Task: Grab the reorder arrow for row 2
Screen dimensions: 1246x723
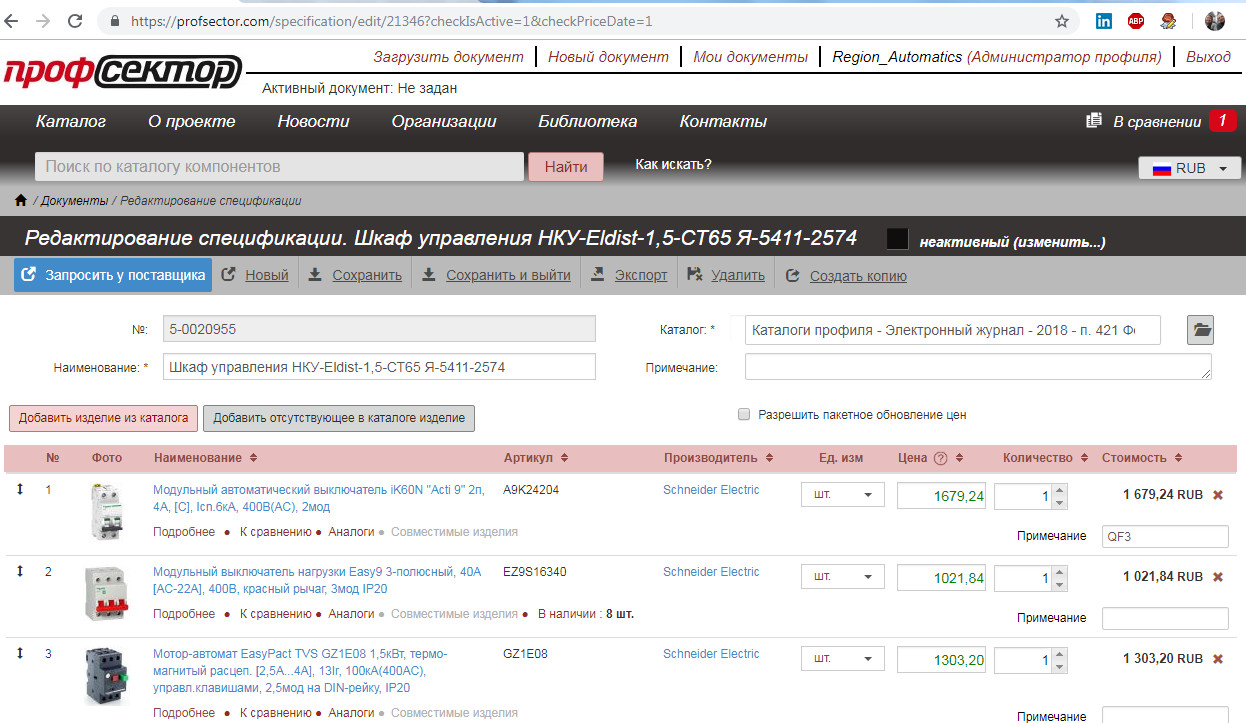Action: tap(19, 571)
